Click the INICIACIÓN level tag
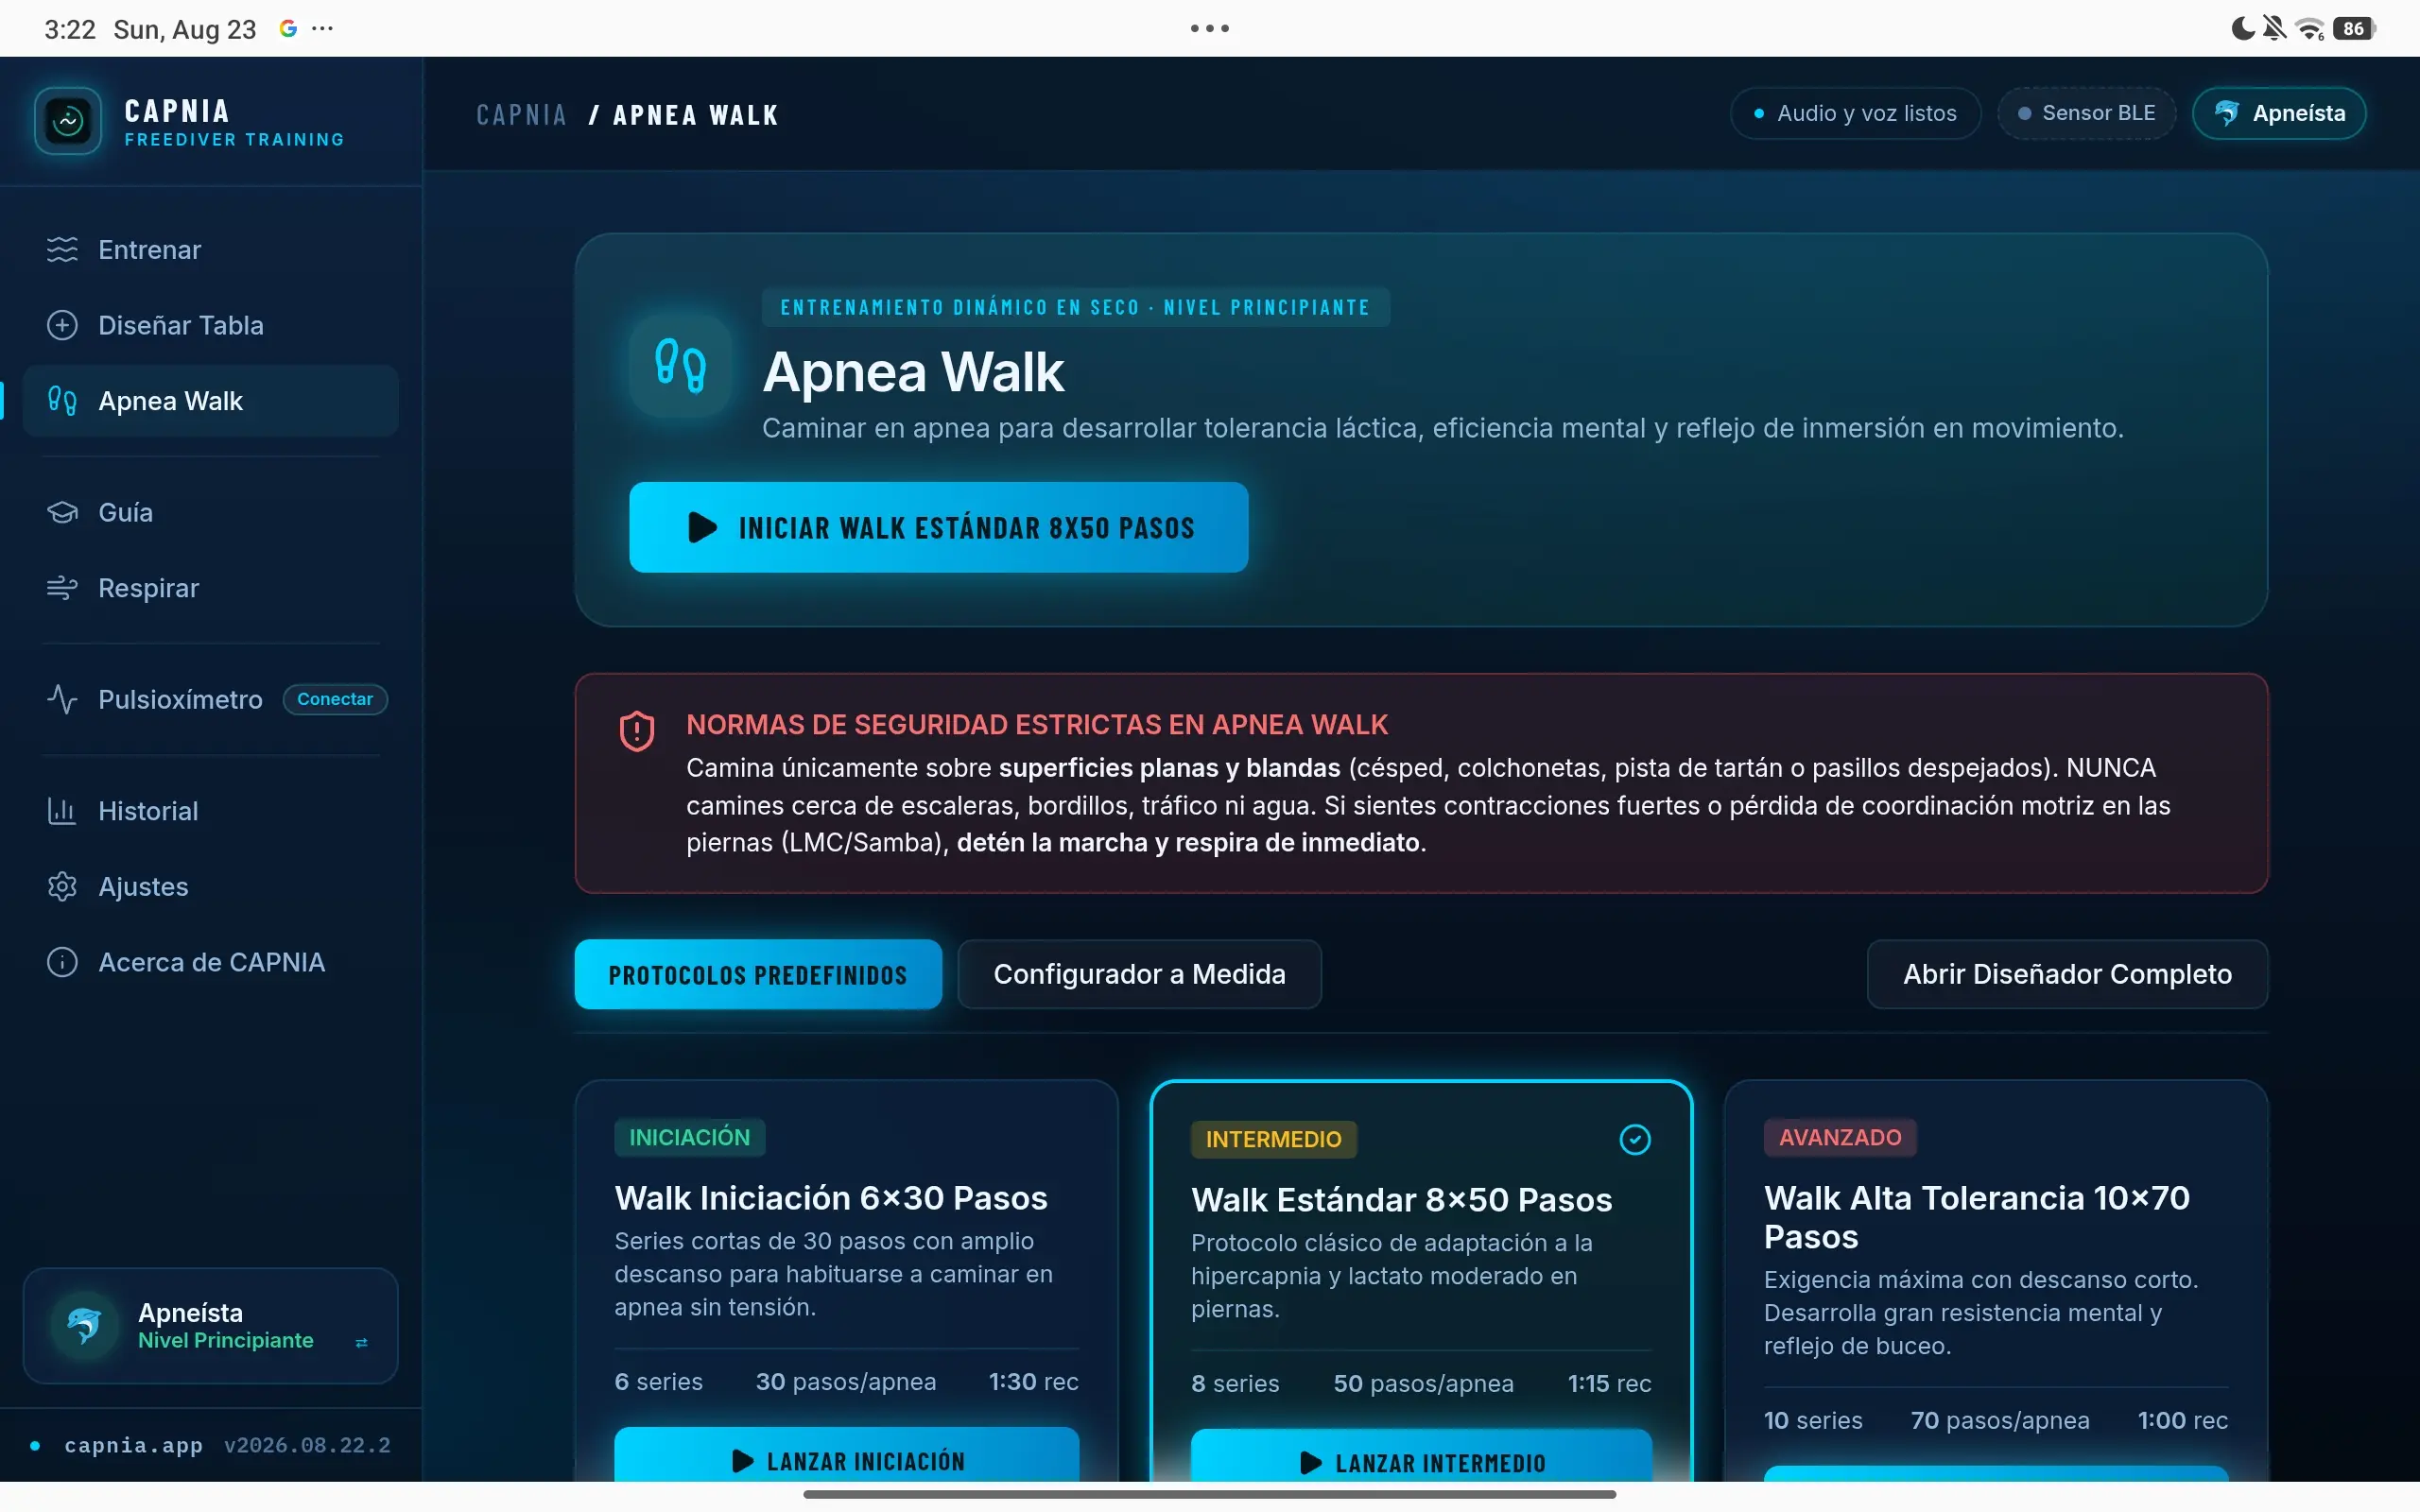The width and height of the screenshot is (2420, 1512). click(x=689, y=1137)
